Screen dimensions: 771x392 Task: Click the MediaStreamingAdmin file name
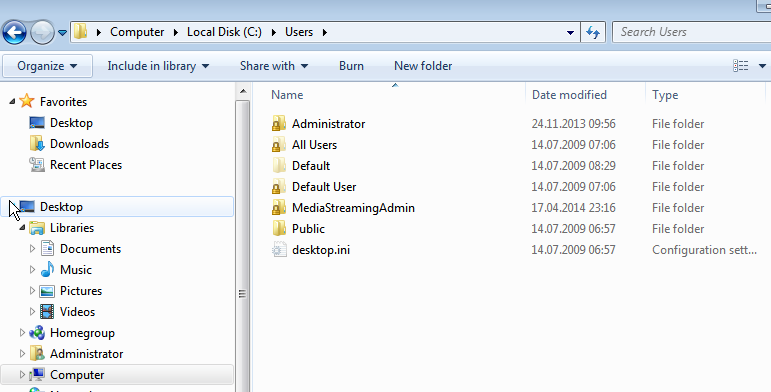[354, 208]
